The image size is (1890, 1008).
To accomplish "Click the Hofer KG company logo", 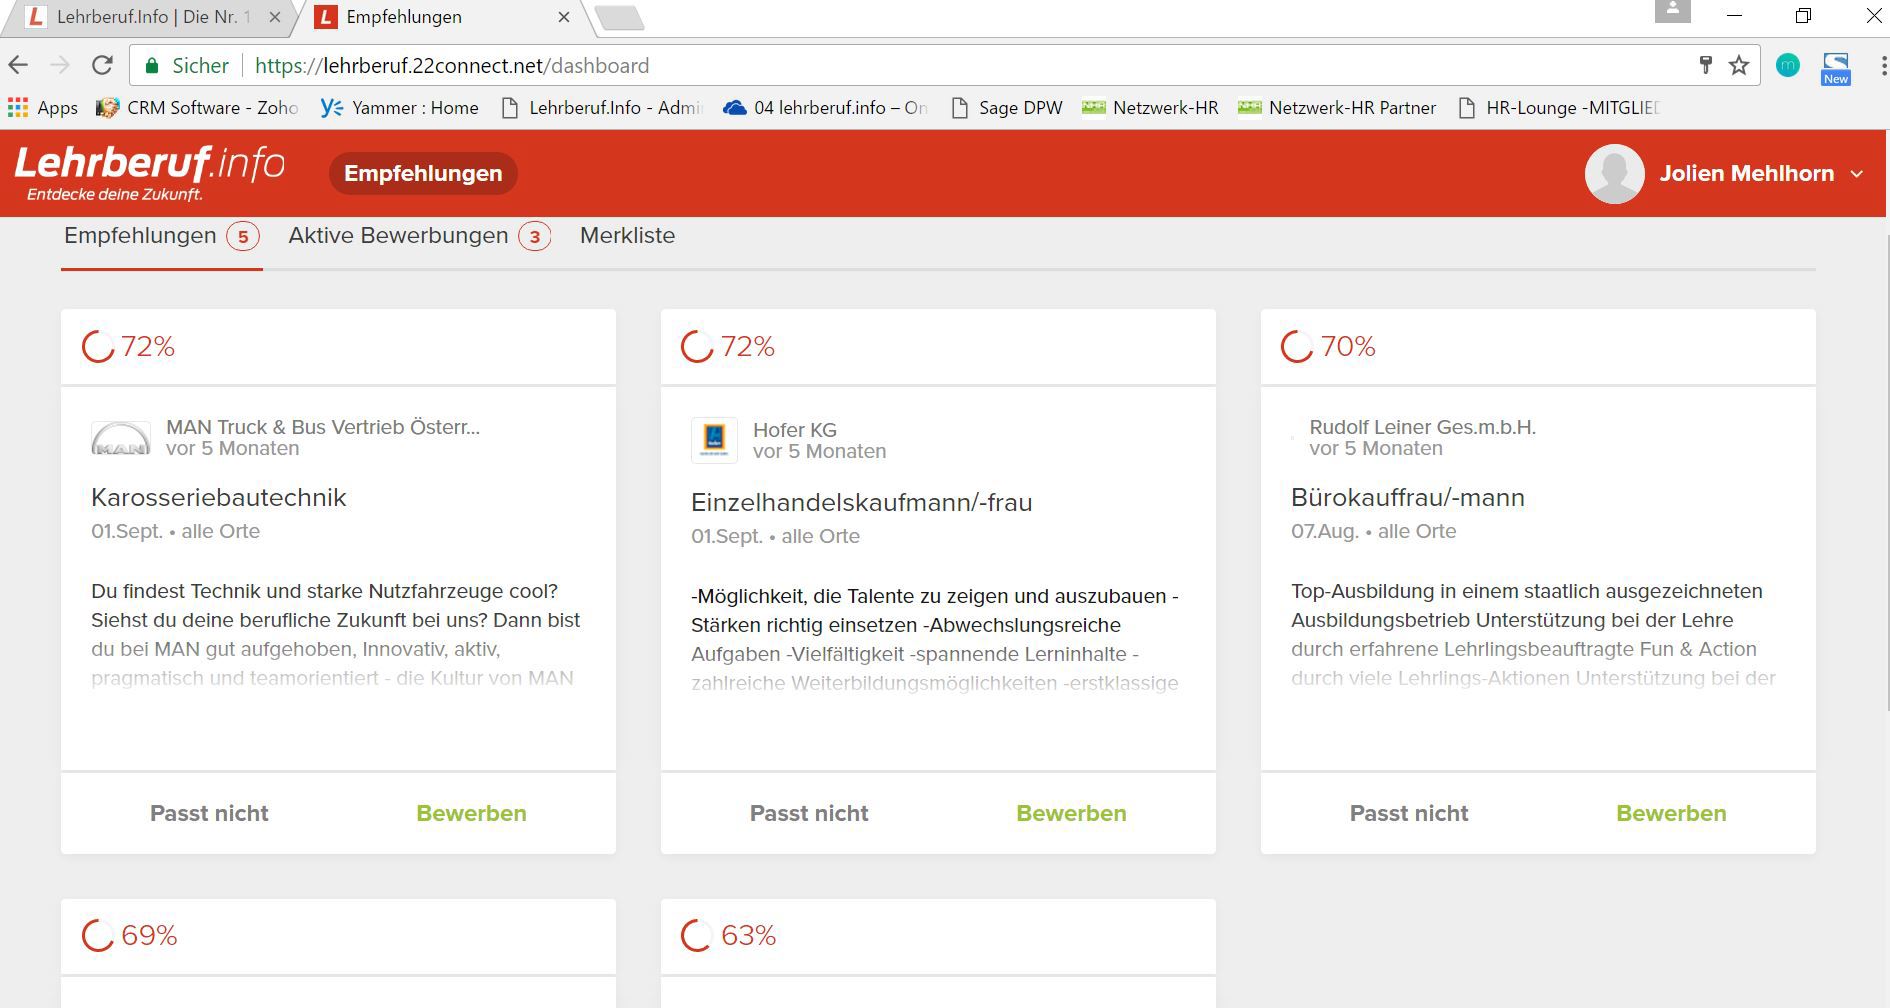I will tap(714, 440).
